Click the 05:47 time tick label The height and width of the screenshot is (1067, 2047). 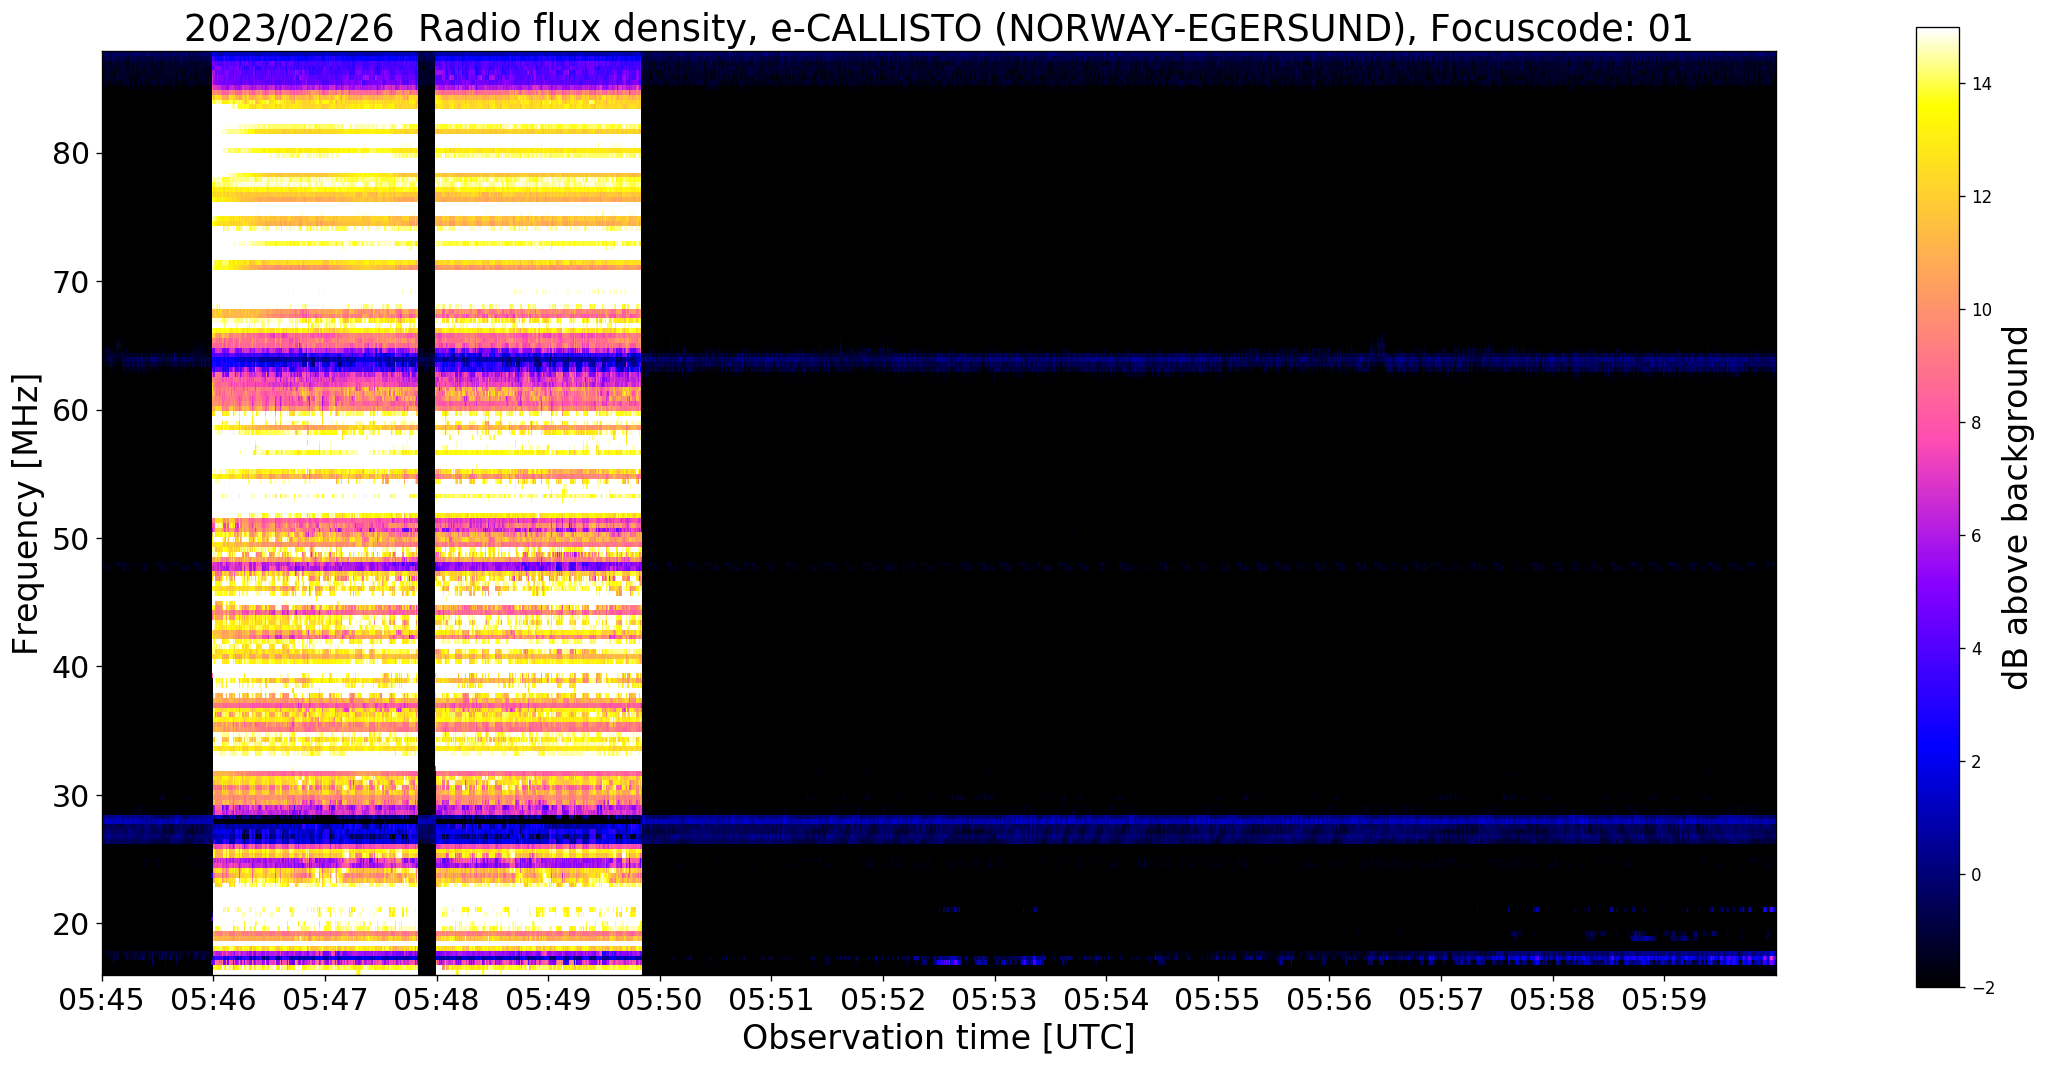tap(325, 999)
